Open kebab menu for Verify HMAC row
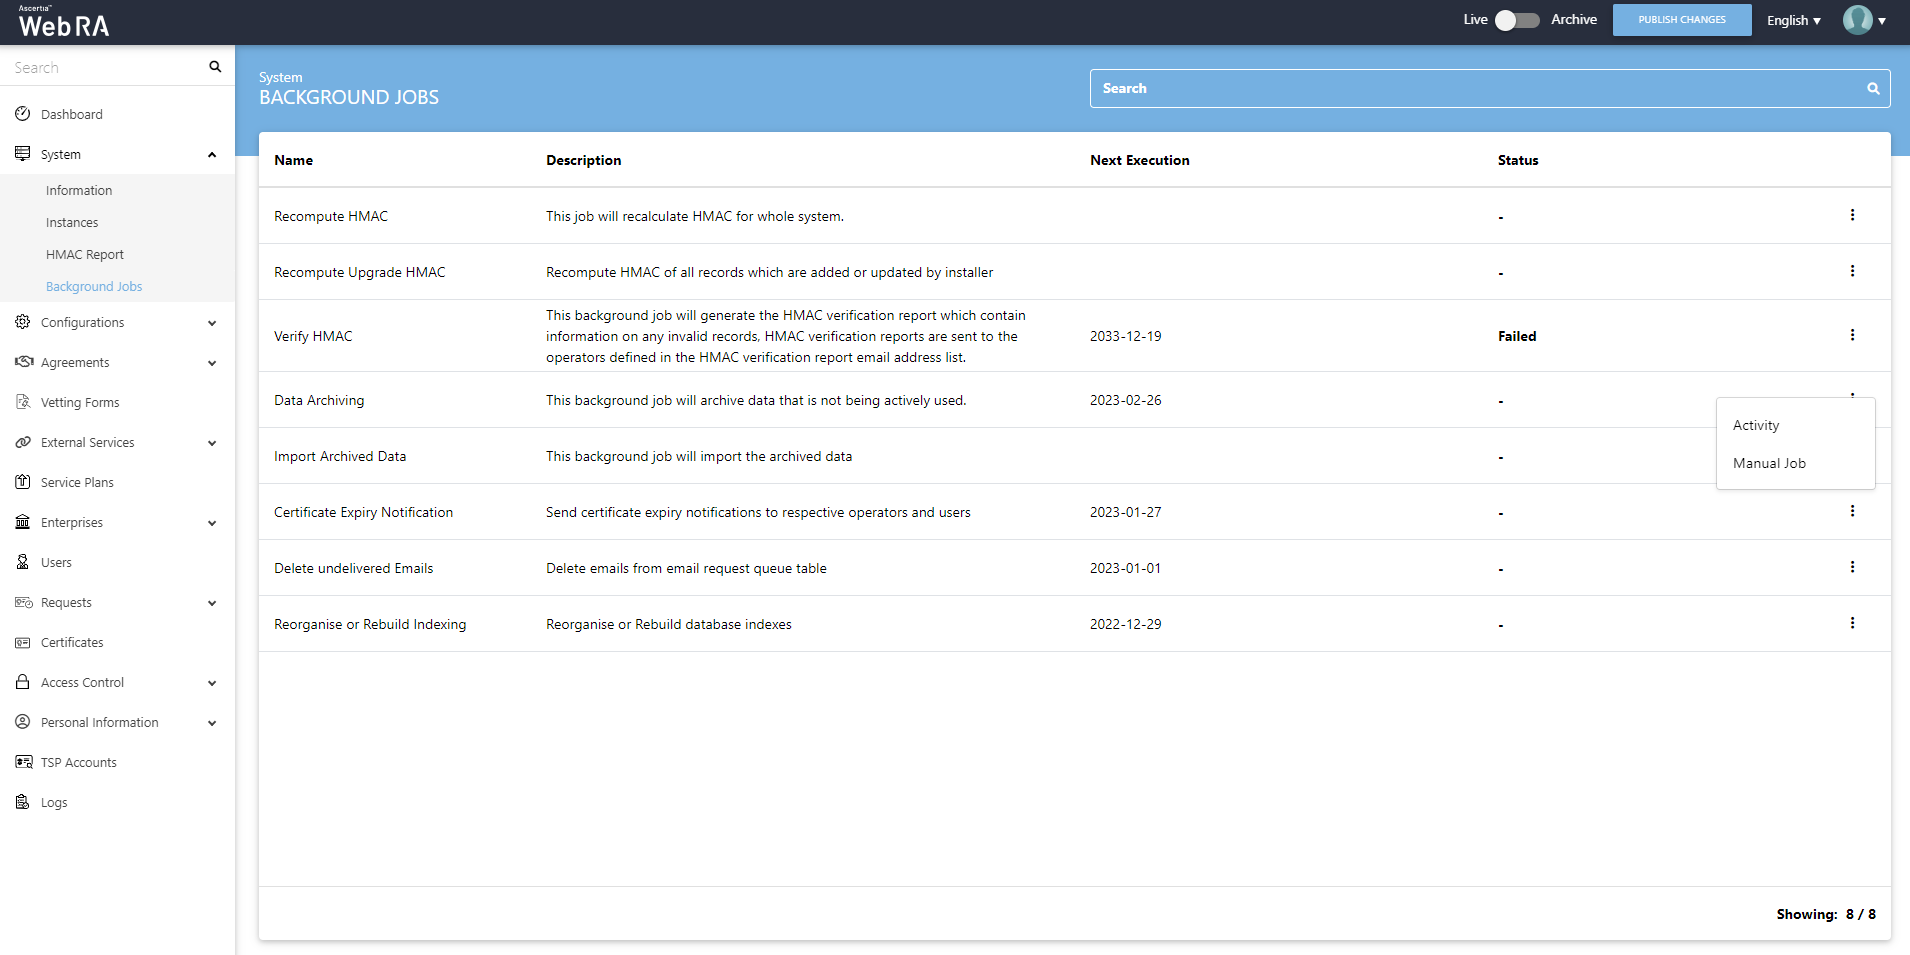Viewport: 1910px width, 955px height. click(x=1852, y=335)
